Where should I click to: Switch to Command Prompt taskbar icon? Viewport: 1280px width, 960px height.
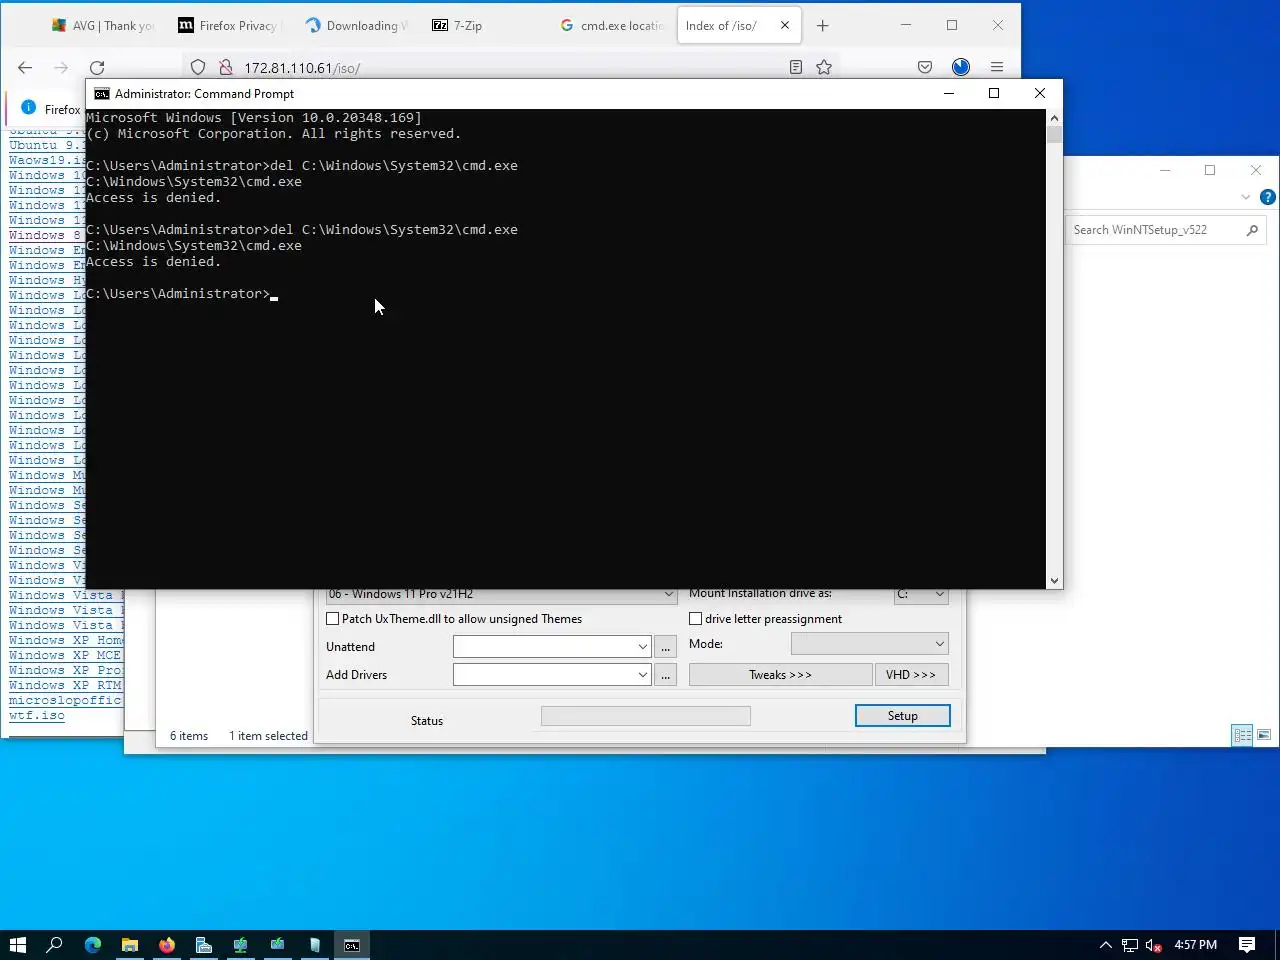(352, 945)
